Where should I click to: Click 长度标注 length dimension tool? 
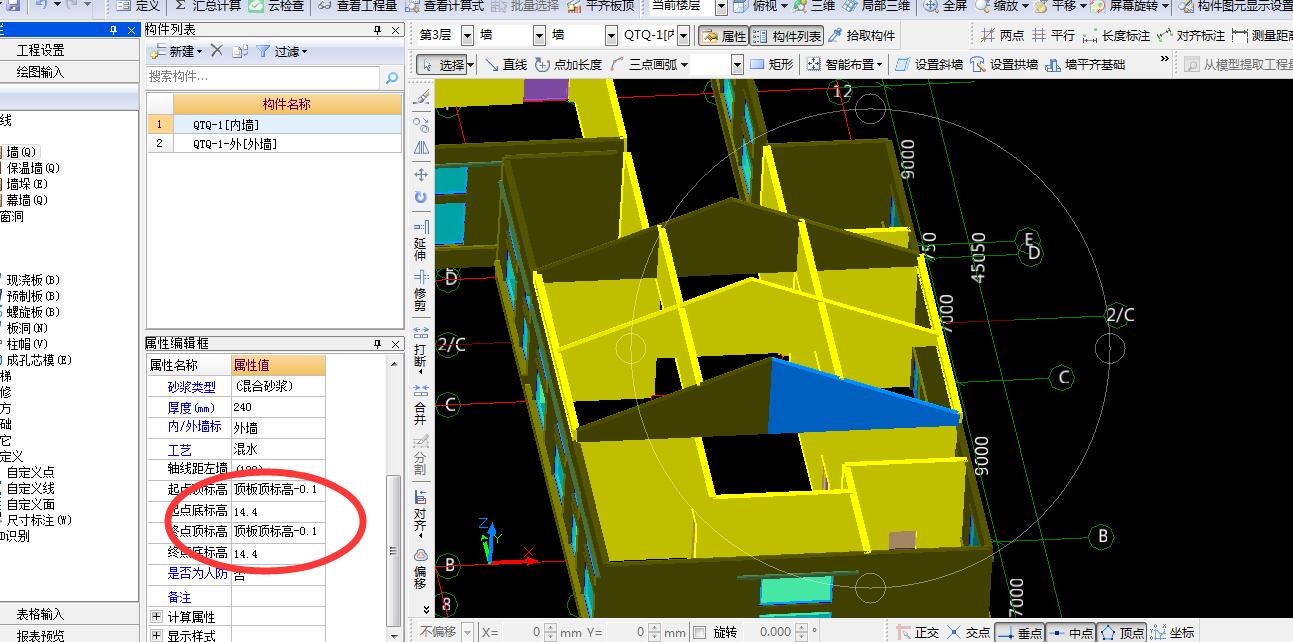(x=1116, y=36)
